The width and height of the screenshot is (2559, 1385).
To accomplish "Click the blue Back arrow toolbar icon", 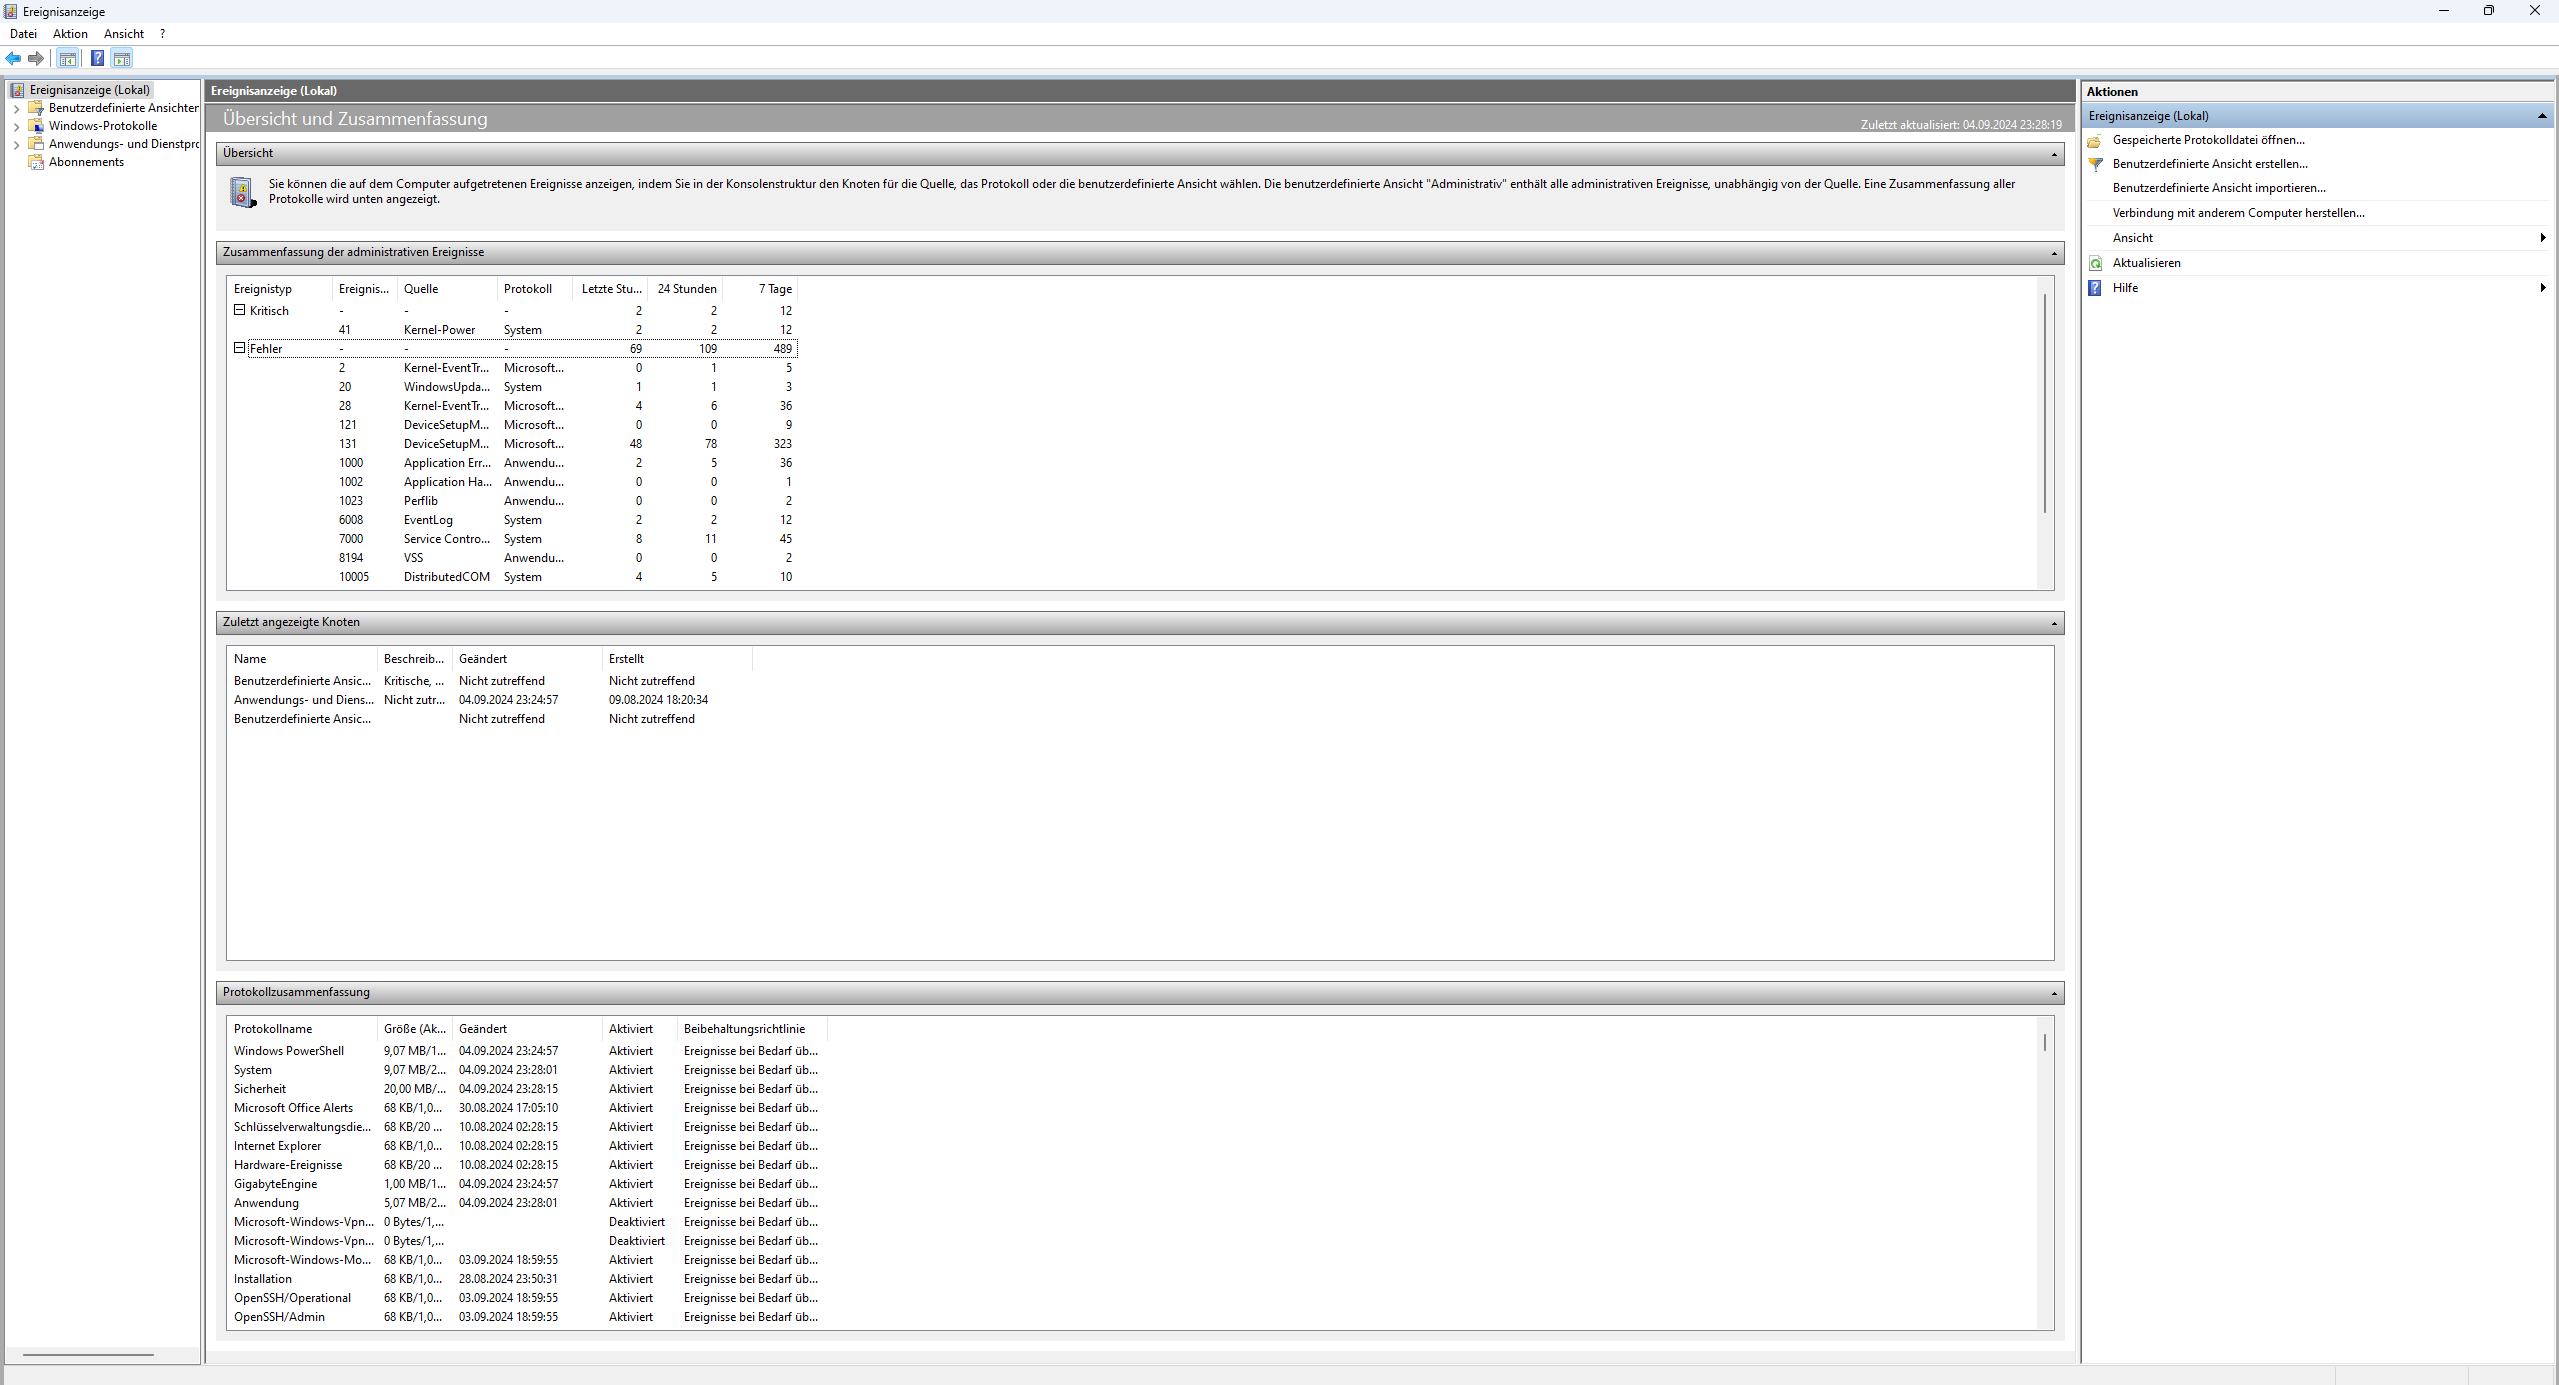I will tap(13, 59).
